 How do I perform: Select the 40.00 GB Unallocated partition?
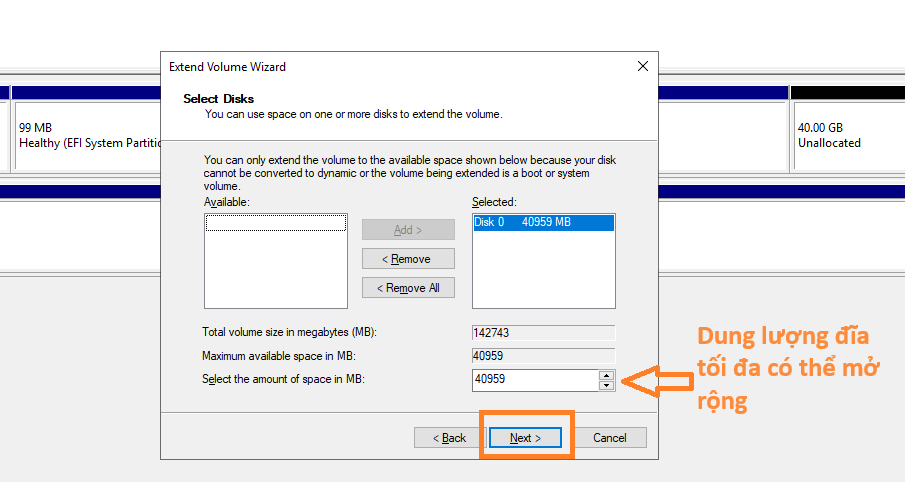pos(845,135)
